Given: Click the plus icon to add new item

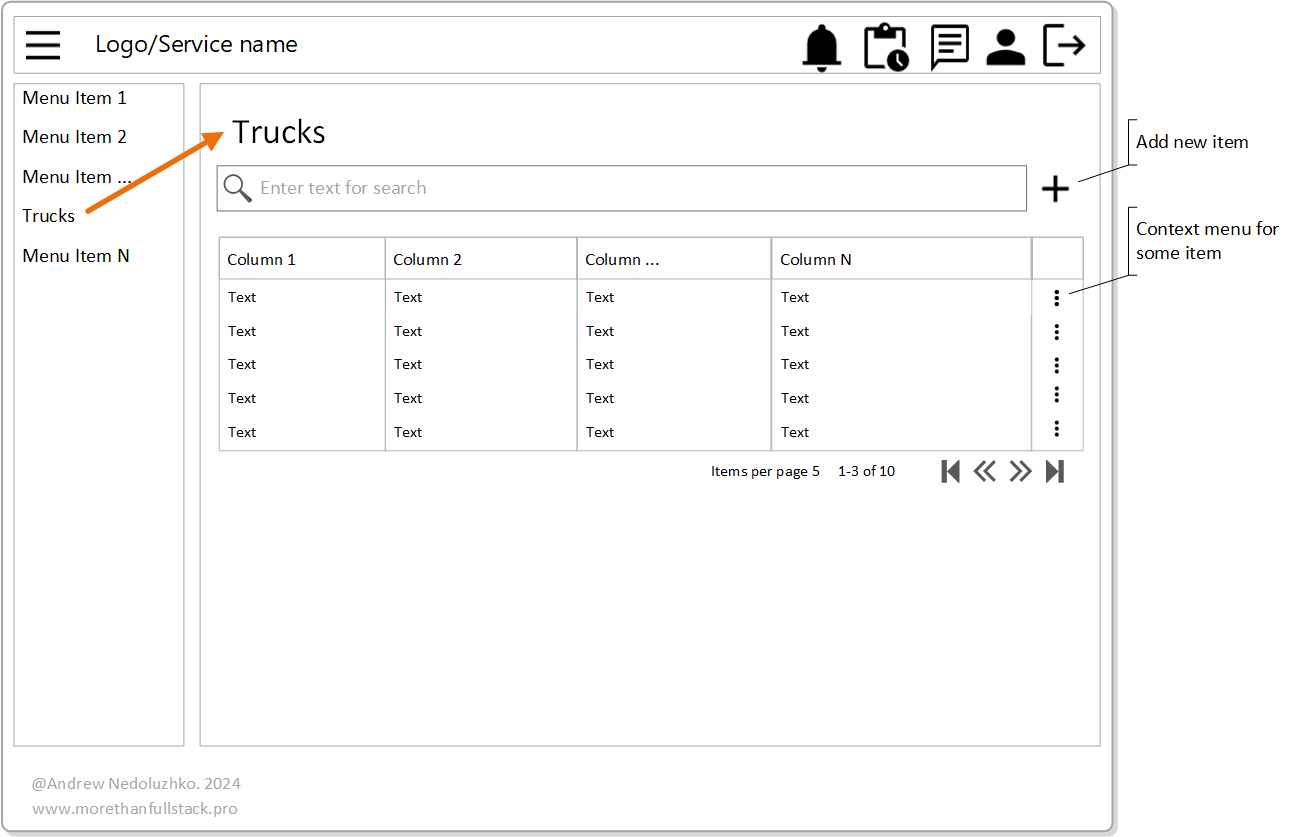Looking at the screenshot, I should click(x=1055, y=189).
